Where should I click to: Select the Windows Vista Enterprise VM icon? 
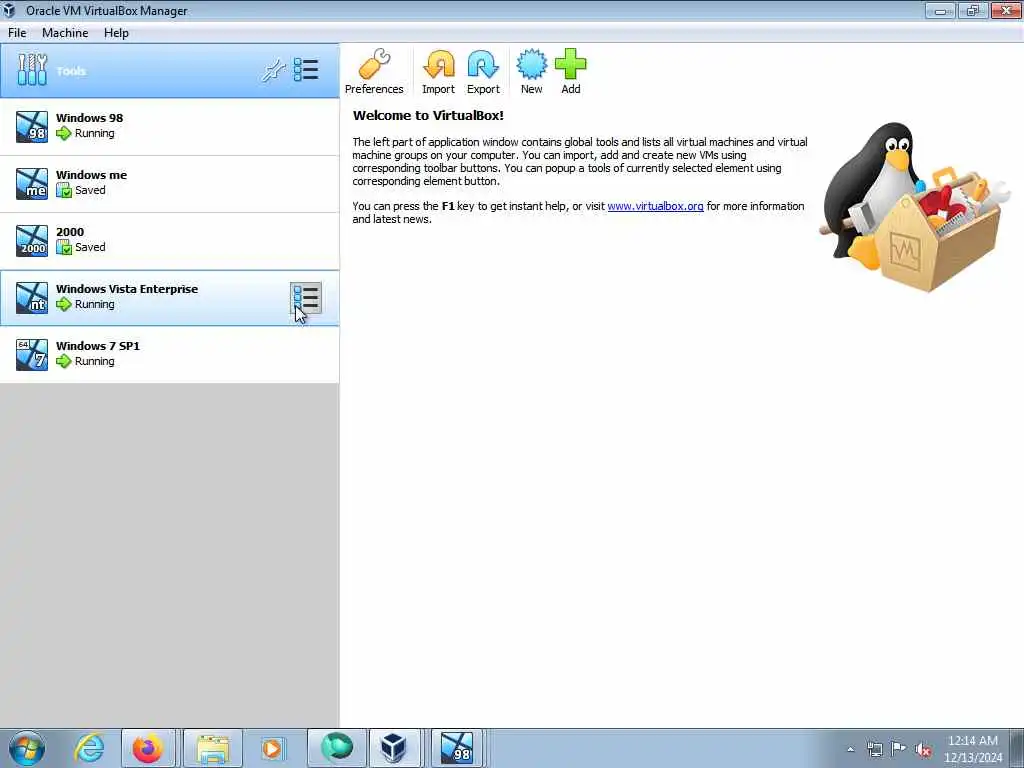[x=32, y=298]
